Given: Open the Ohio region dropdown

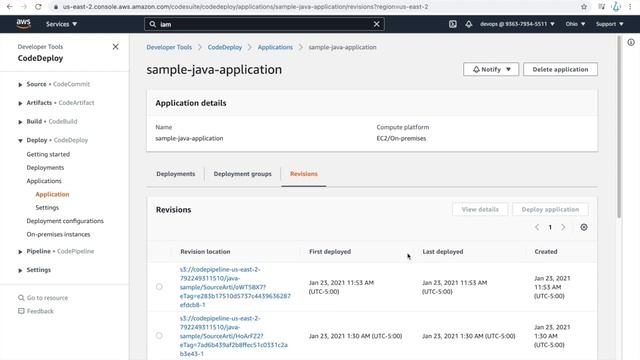Looking at the screenshot, I should coord(575,24).
